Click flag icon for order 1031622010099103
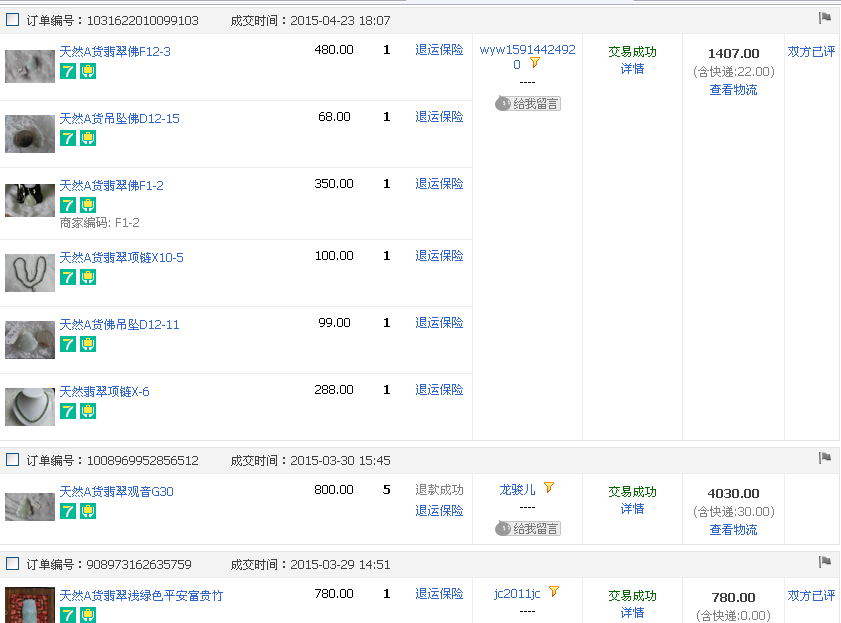841x623 pixels. click(825, 18)
